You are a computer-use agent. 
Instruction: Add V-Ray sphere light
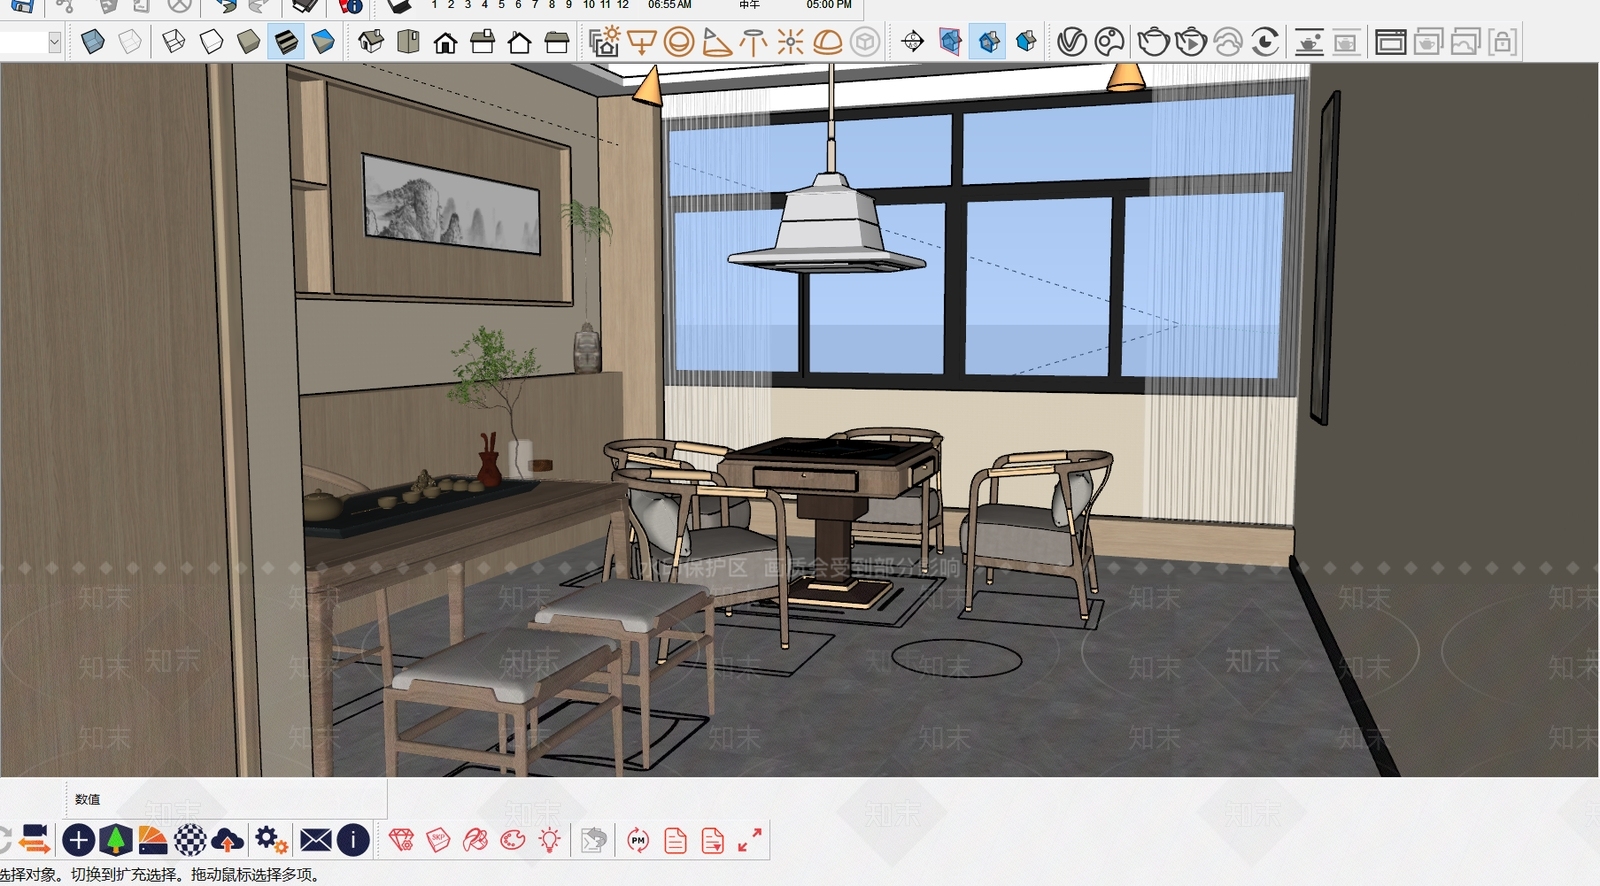[678, 42]
